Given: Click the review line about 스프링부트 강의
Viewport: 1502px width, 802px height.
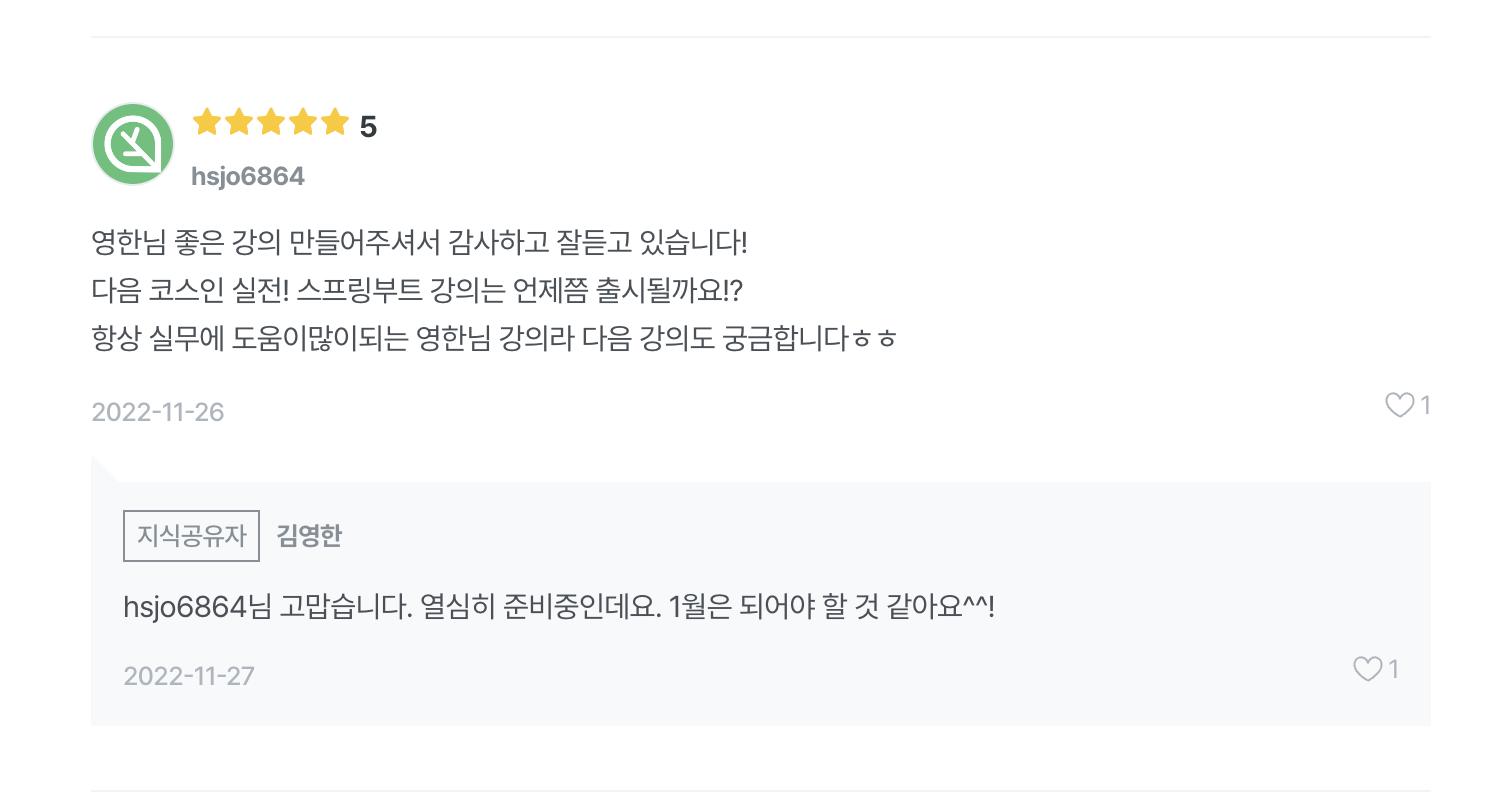Looking at the screenshot, I should point(419,291).
